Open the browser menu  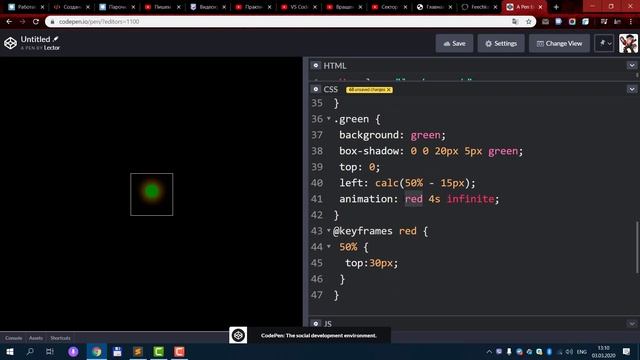[631, 21]
